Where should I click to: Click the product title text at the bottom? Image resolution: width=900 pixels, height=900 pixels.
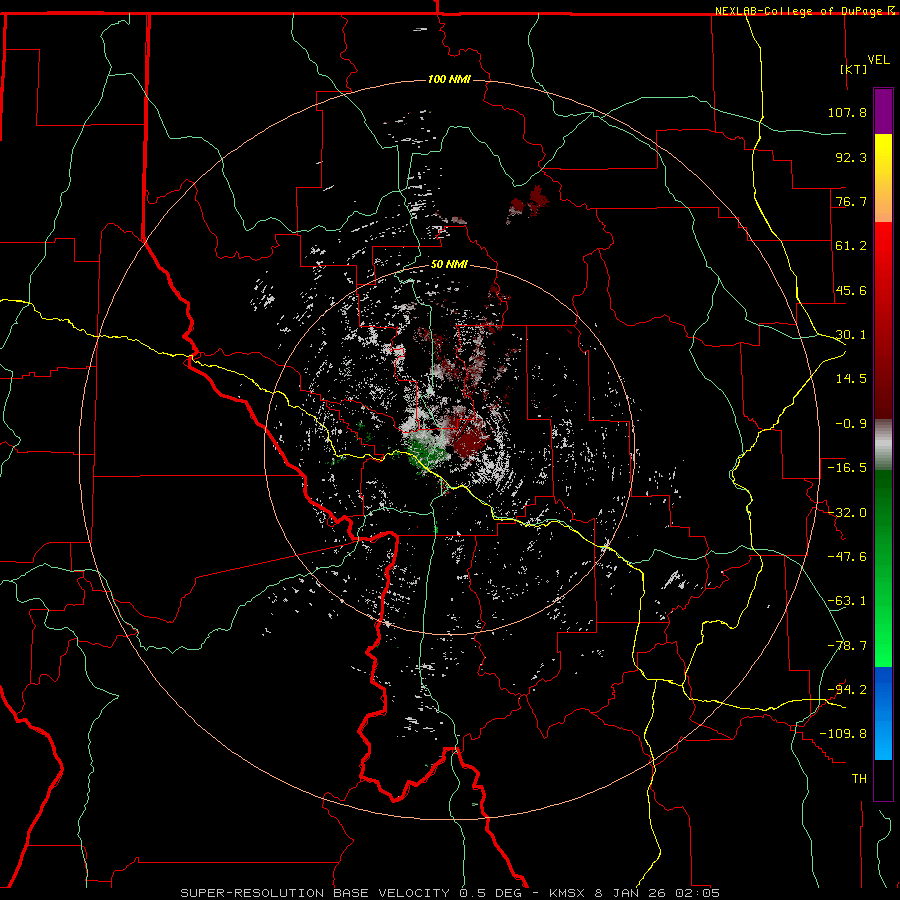450,893
